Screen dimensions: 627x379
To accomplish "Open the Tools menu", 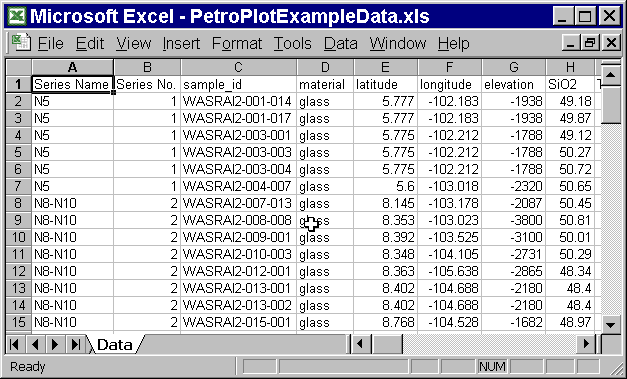I will tap(292, 43).
